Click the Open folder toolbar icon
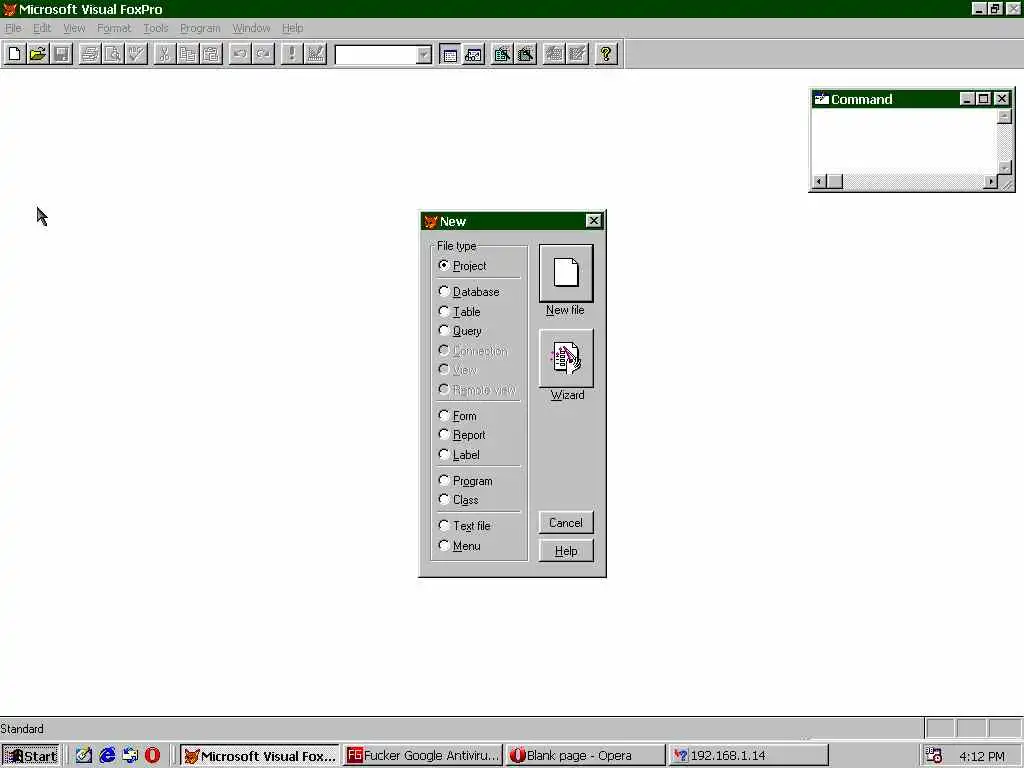 [x=38, y=54]
